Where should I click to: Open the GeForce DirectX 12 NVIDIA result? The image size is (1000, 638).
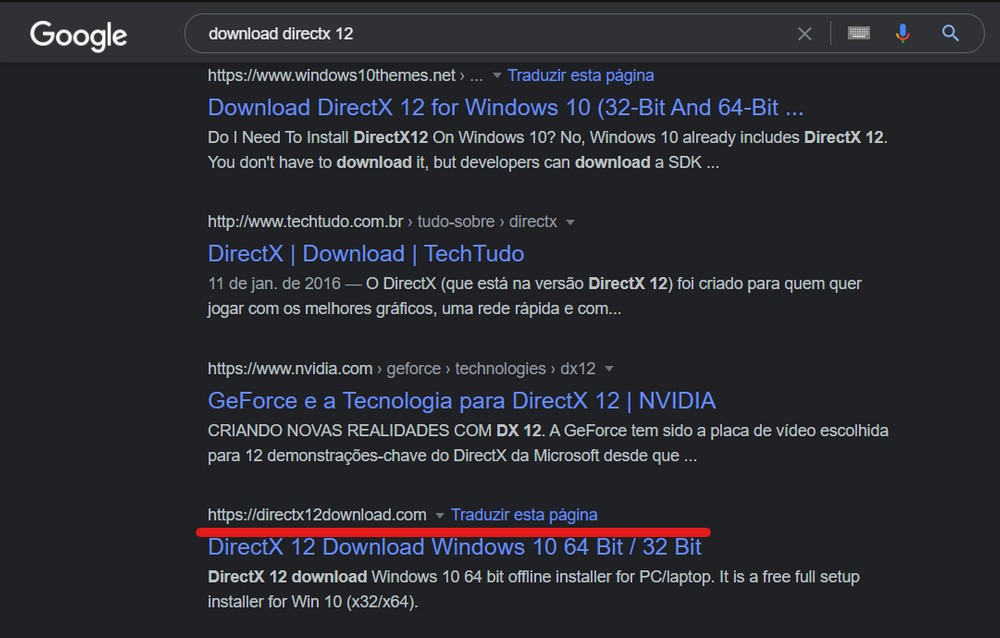461,401
